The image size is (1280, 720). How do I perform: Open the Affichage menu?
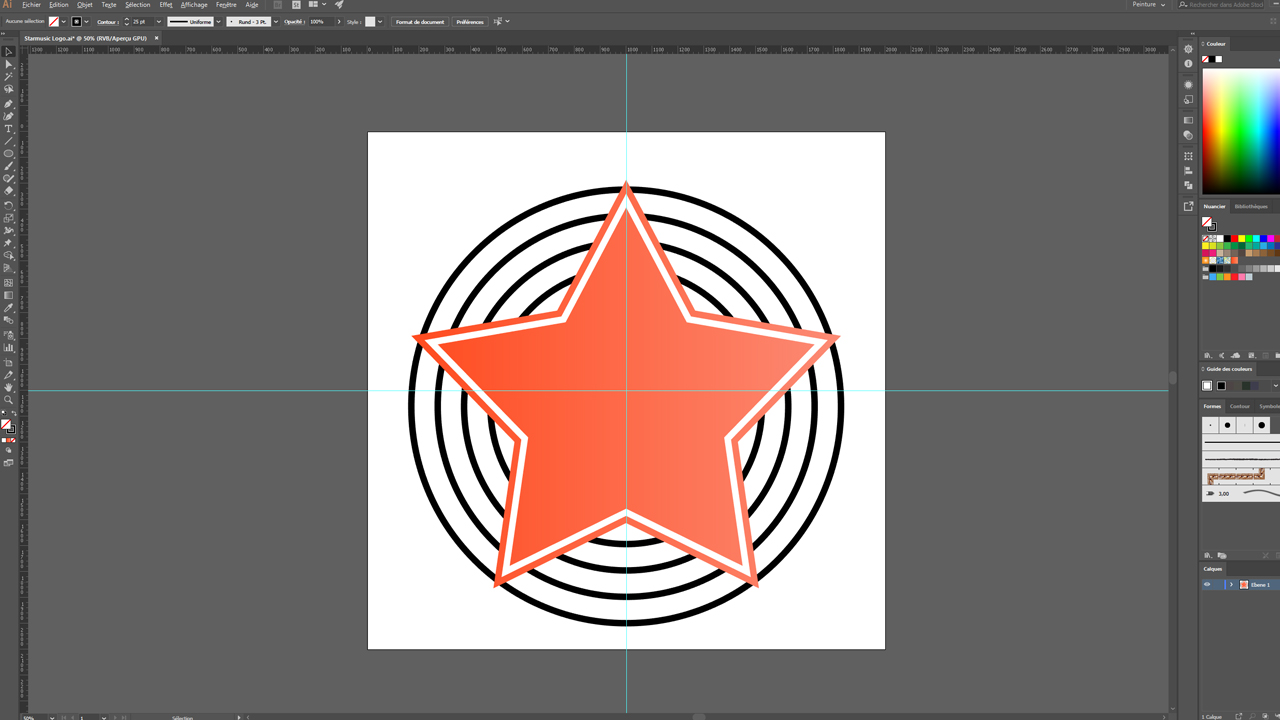point(194,5)
